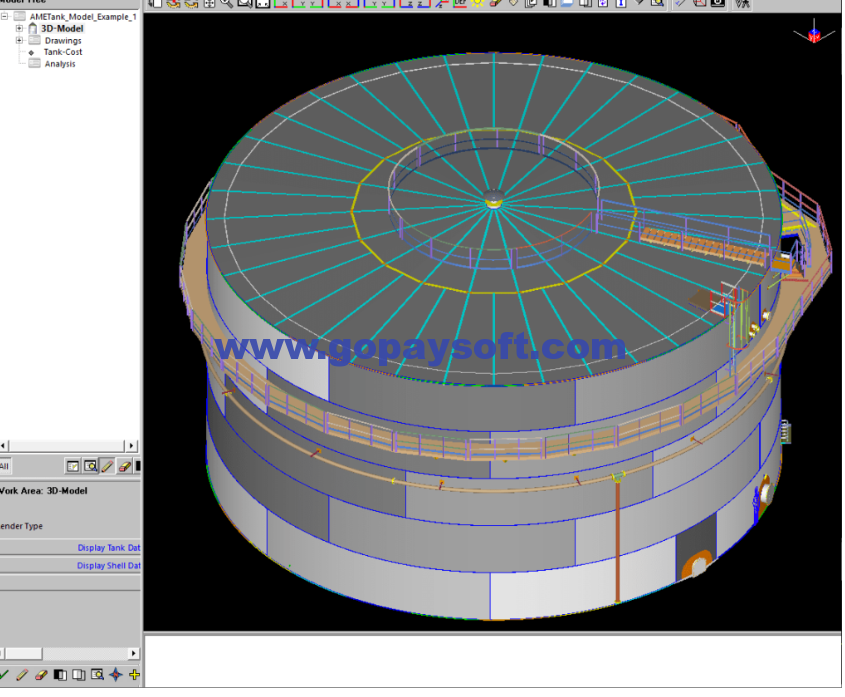The width and height of the screenshot is (845, 697).
Task: Click the Render Type label
Action: [x=21, y=526]
